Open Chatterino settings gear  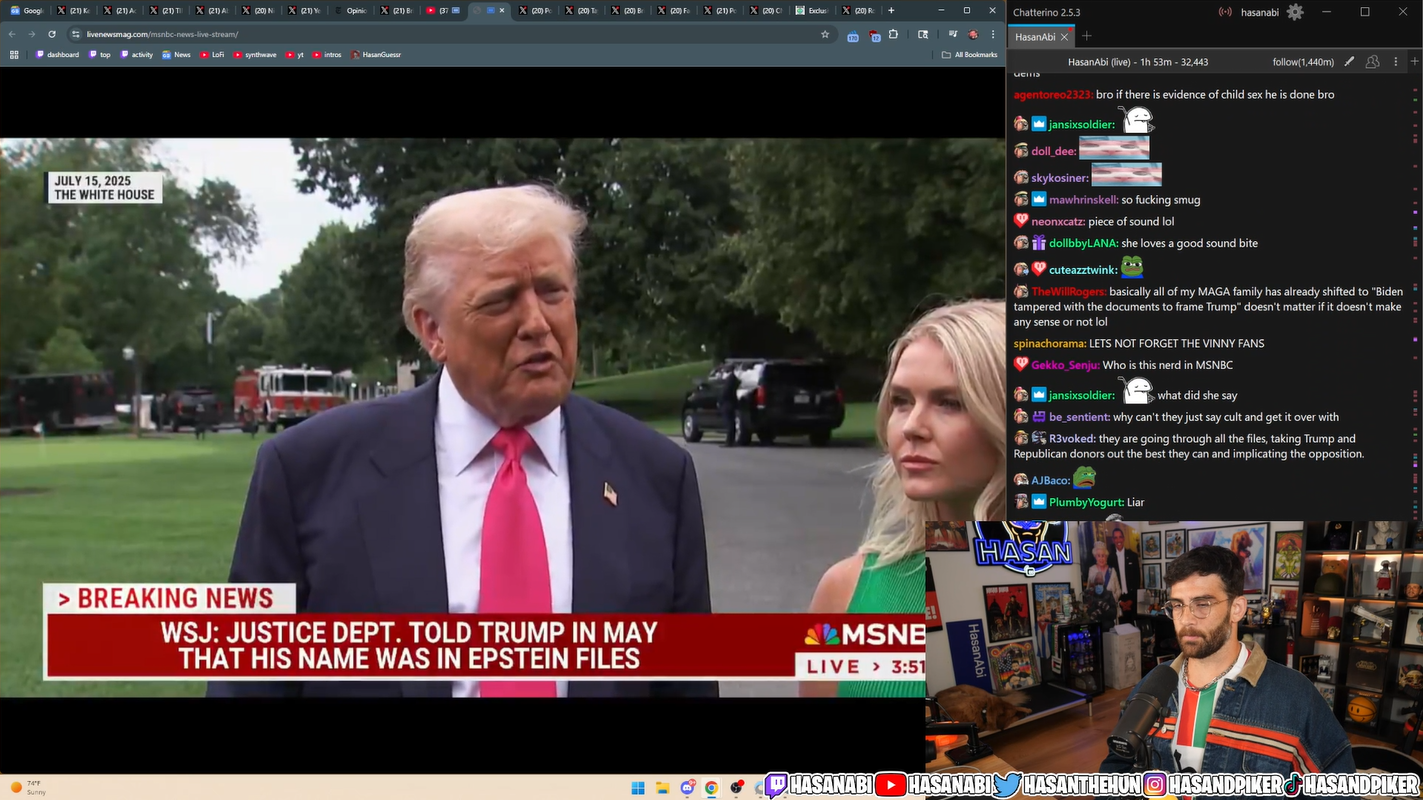[1295, 12]
